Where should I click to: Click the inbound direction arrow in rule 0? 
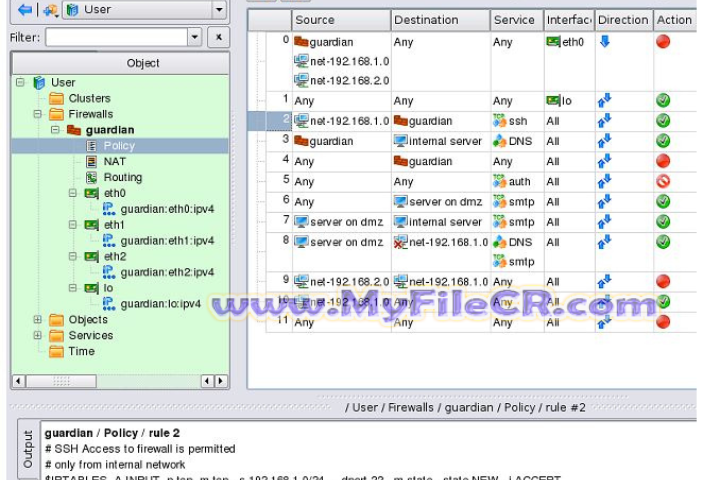(x=605, y=42)
